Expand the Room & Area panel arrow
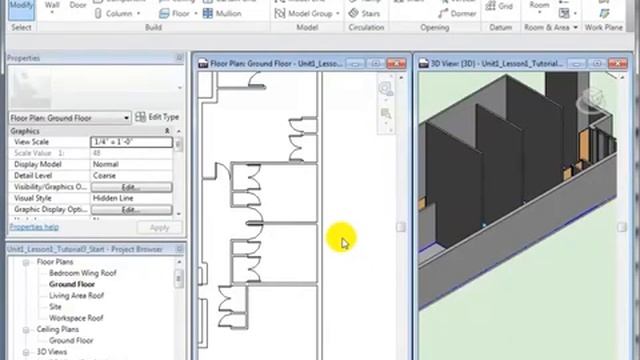The image size is (640, 360). [x=576, y=27]
